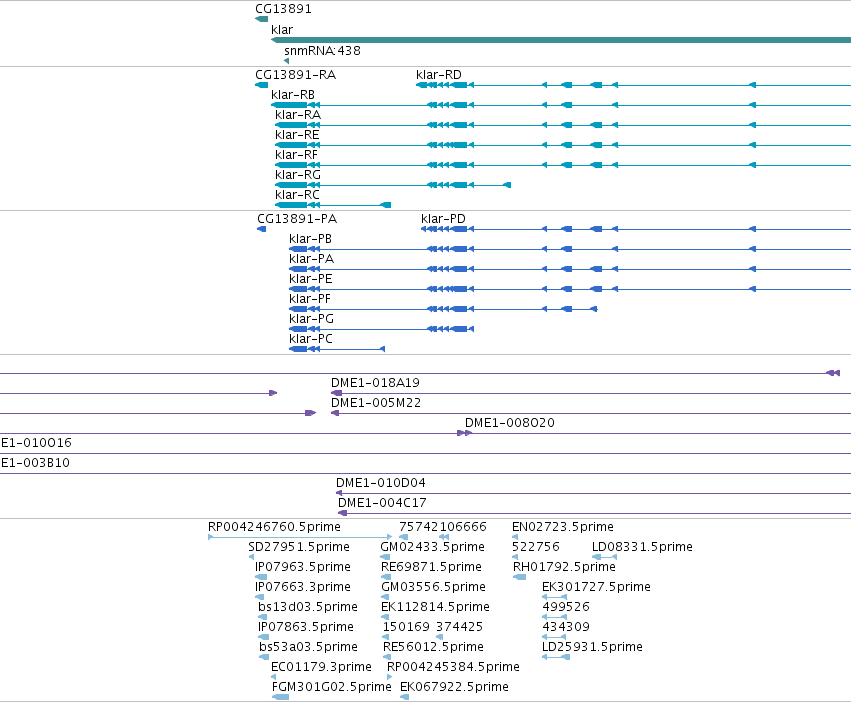Click the klar-RE transcript label
This screenshot has height=702, width=851.
click(297, 135)
